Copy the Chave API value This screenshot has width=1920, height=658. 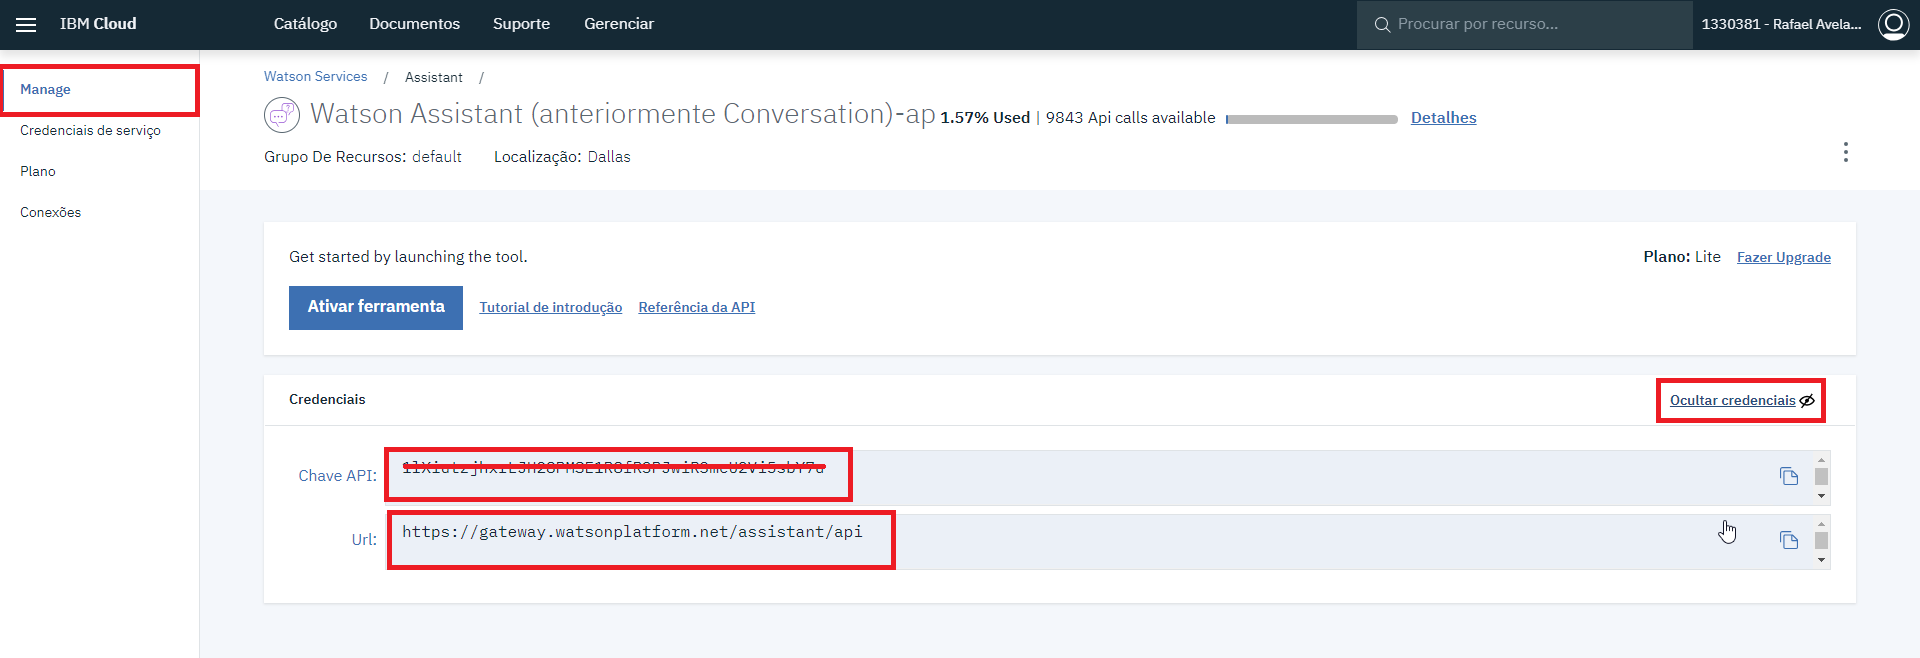(x=1789, y=476)
